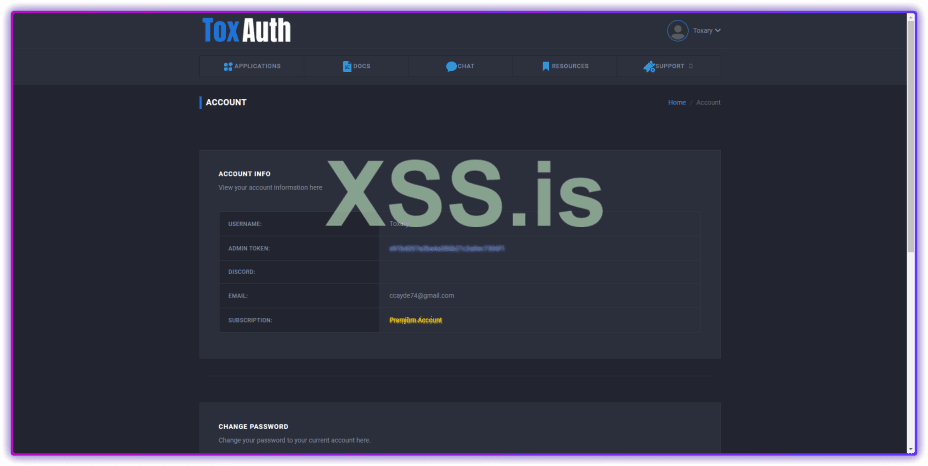This screenshot has width=928, height=466.
Task: Click the USERNAME label cell
Action: pyautogui.click(x=299, y=224)
